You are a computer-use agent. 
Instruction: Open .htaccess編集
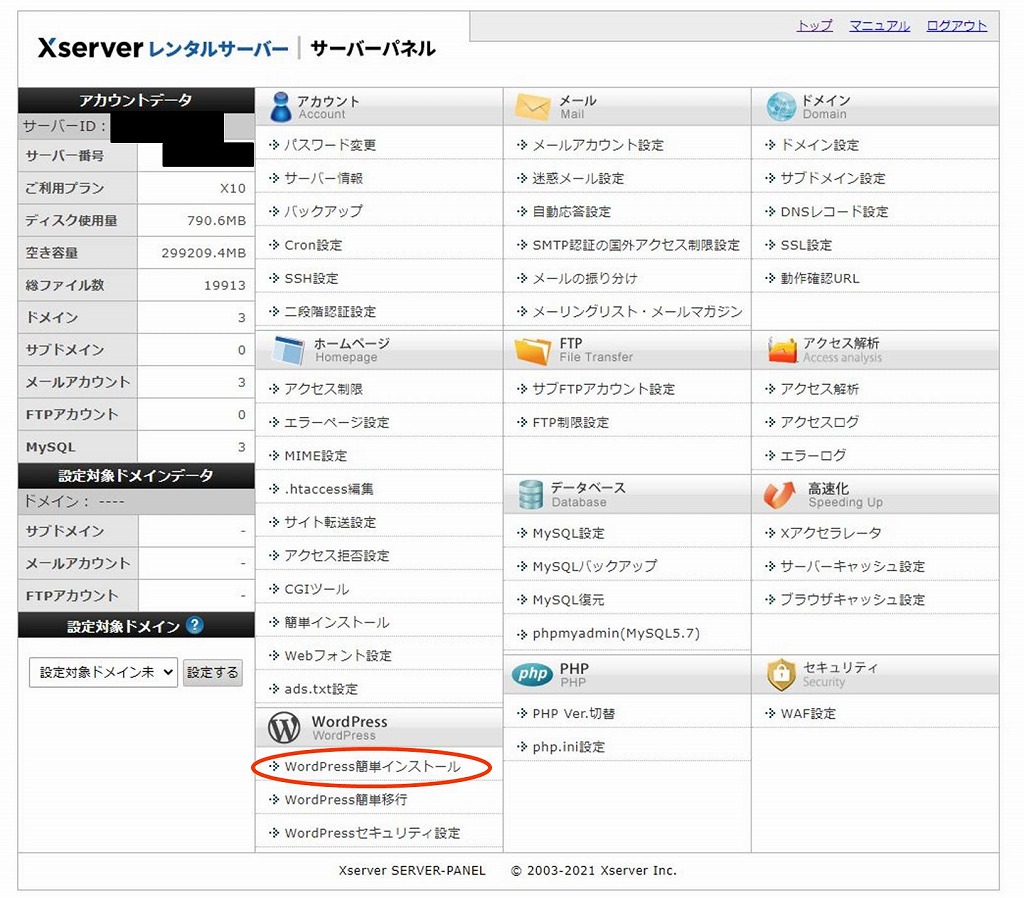328,489
